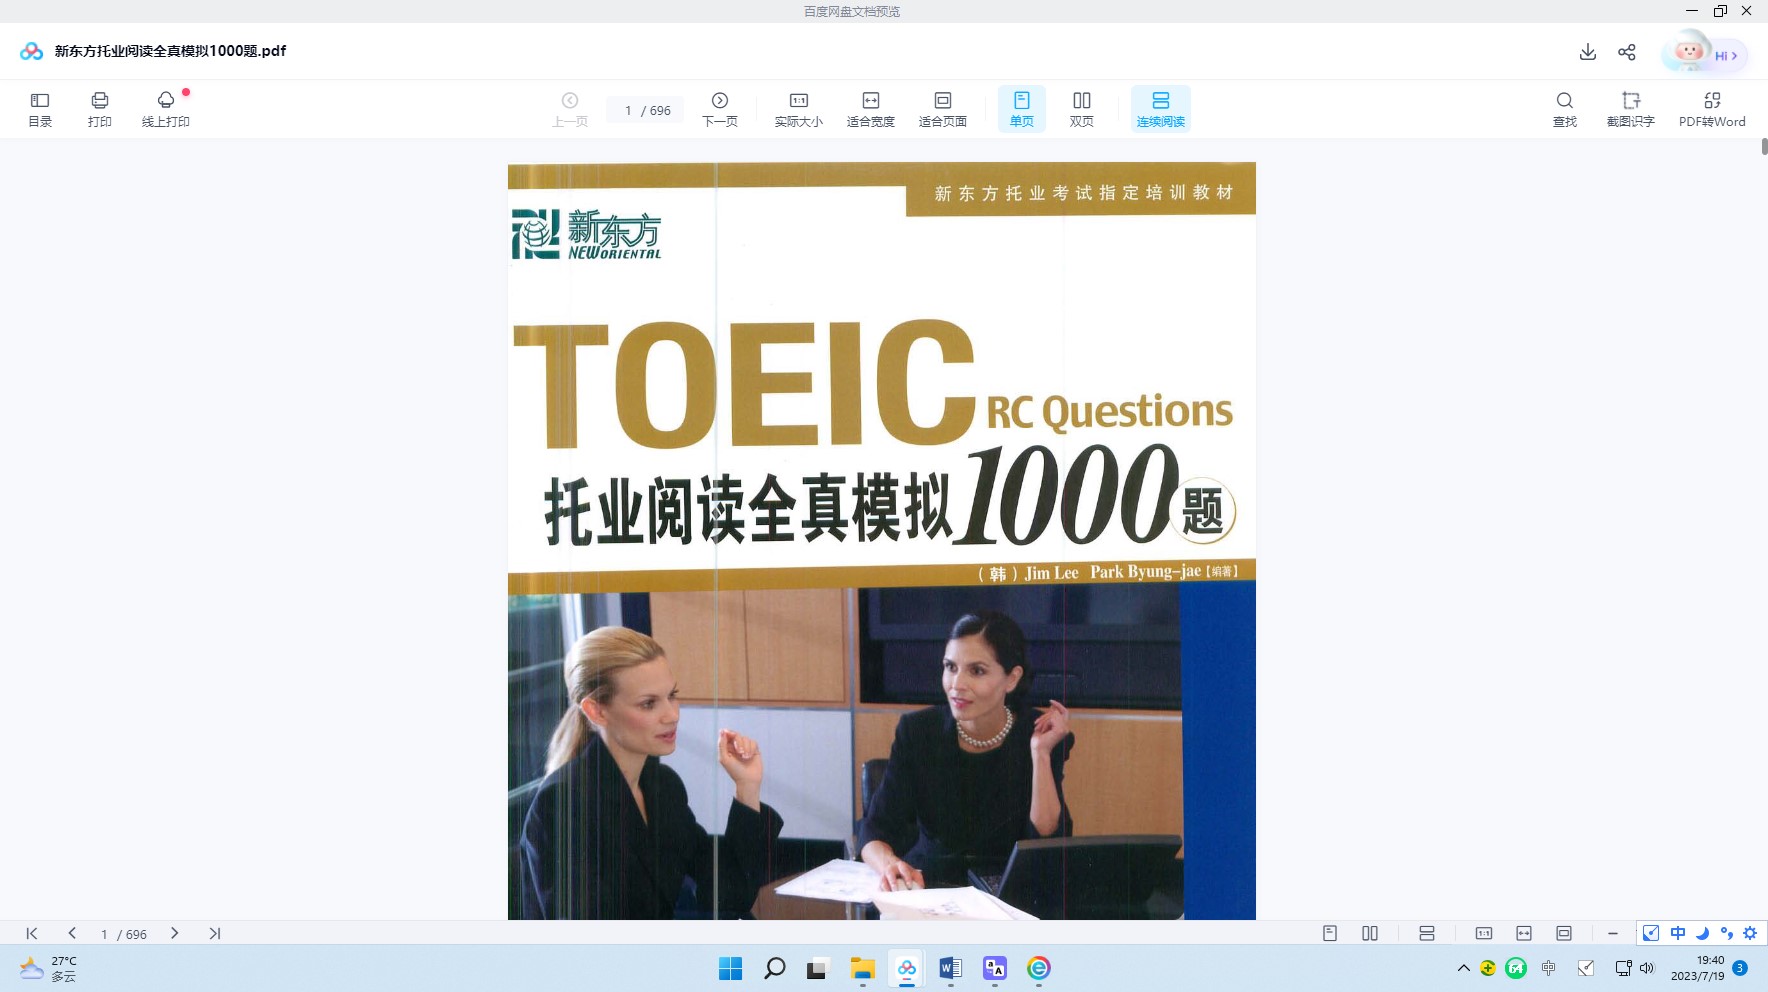
Task: Toggle the moon icon in input toolbar
Action: coord(1702,933)
